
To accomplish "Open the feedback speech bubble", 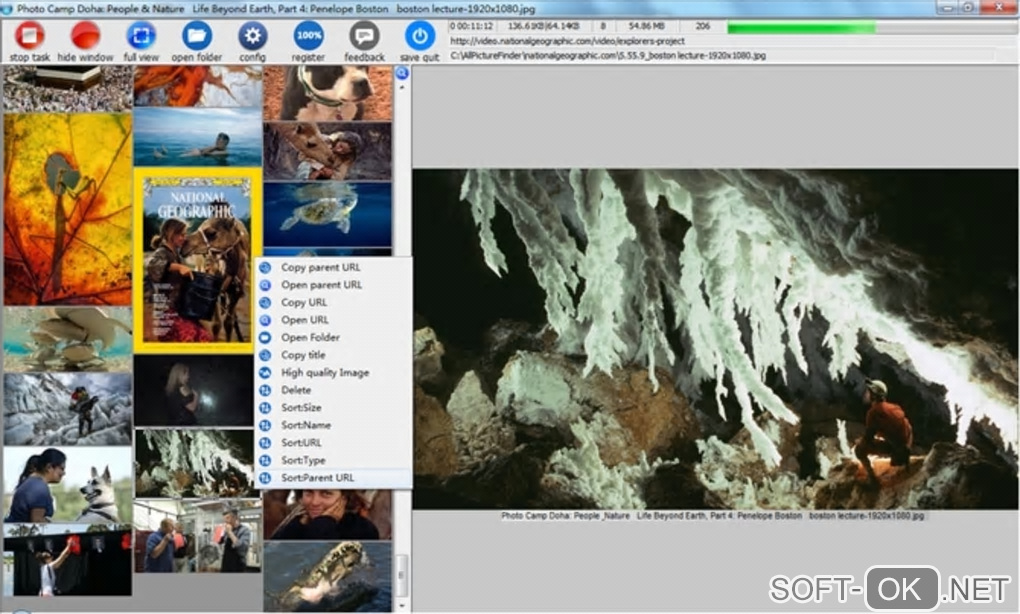I will [364, 37].
